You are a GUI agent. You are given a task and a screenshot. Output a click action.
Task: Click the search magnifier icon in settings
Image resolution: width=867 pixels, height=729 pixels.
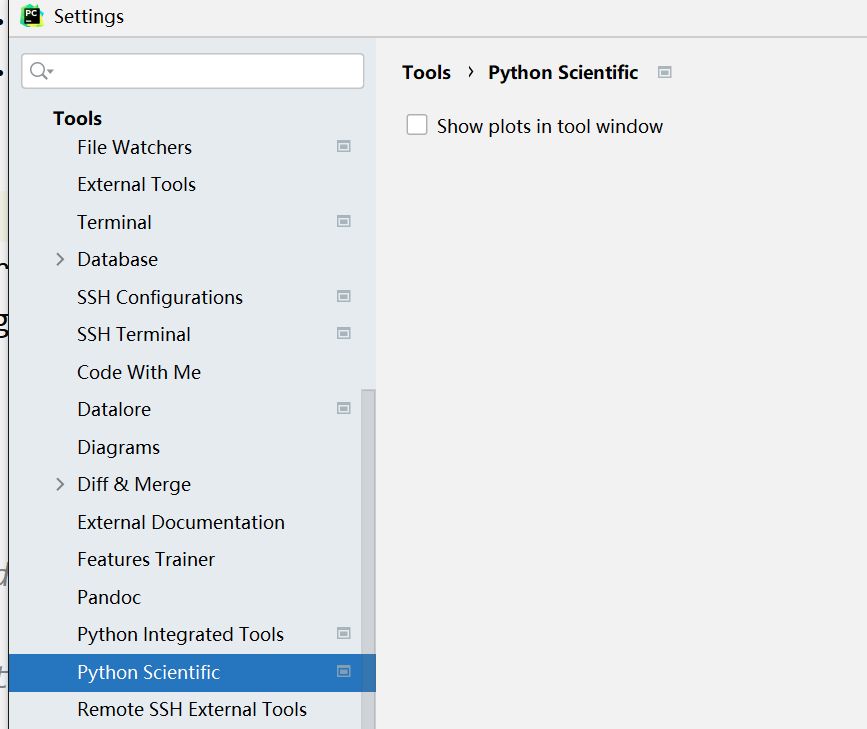pyautogui.click(x=40, y=71)
